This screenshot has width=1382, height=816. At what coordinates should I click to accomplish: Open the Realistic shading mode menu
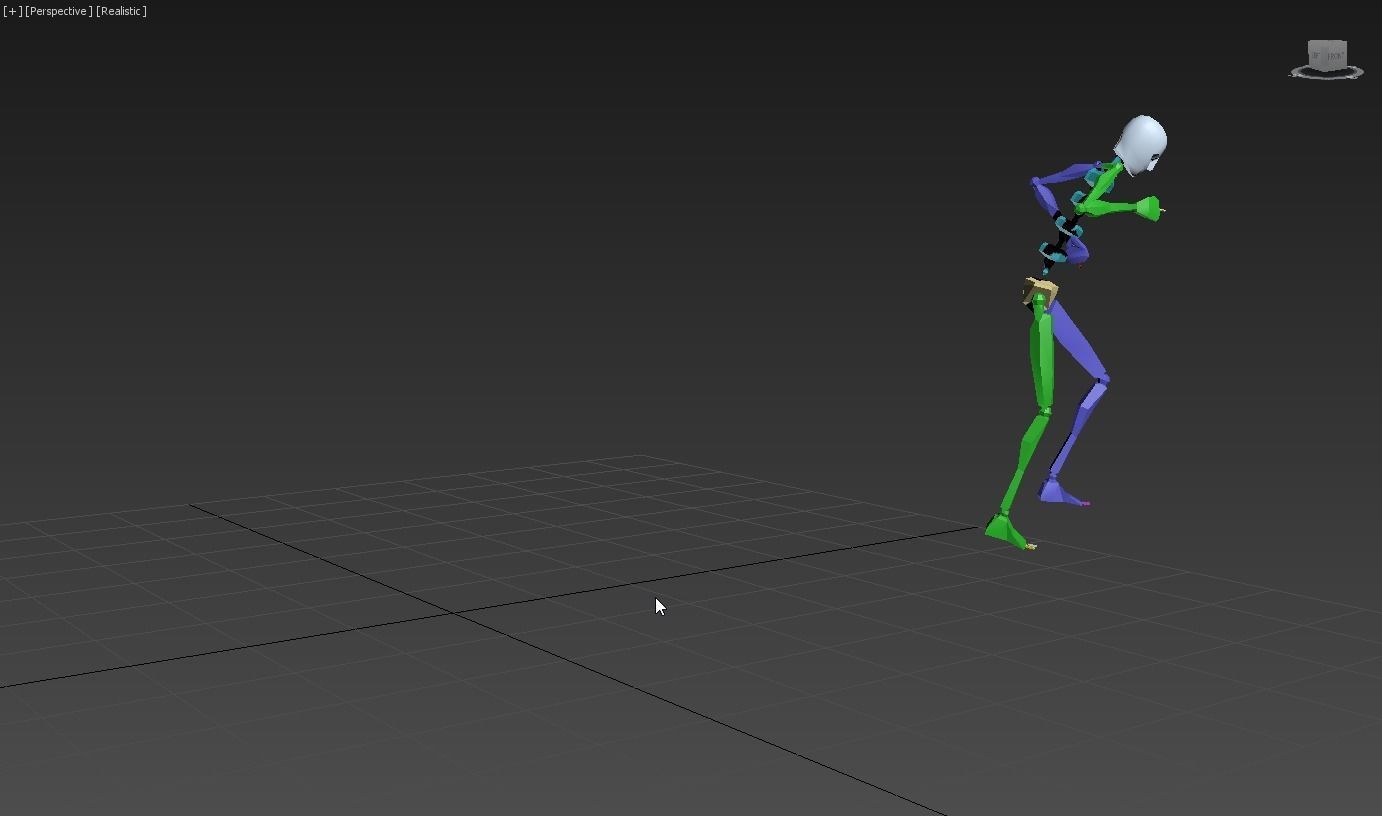tap(121, 11)
